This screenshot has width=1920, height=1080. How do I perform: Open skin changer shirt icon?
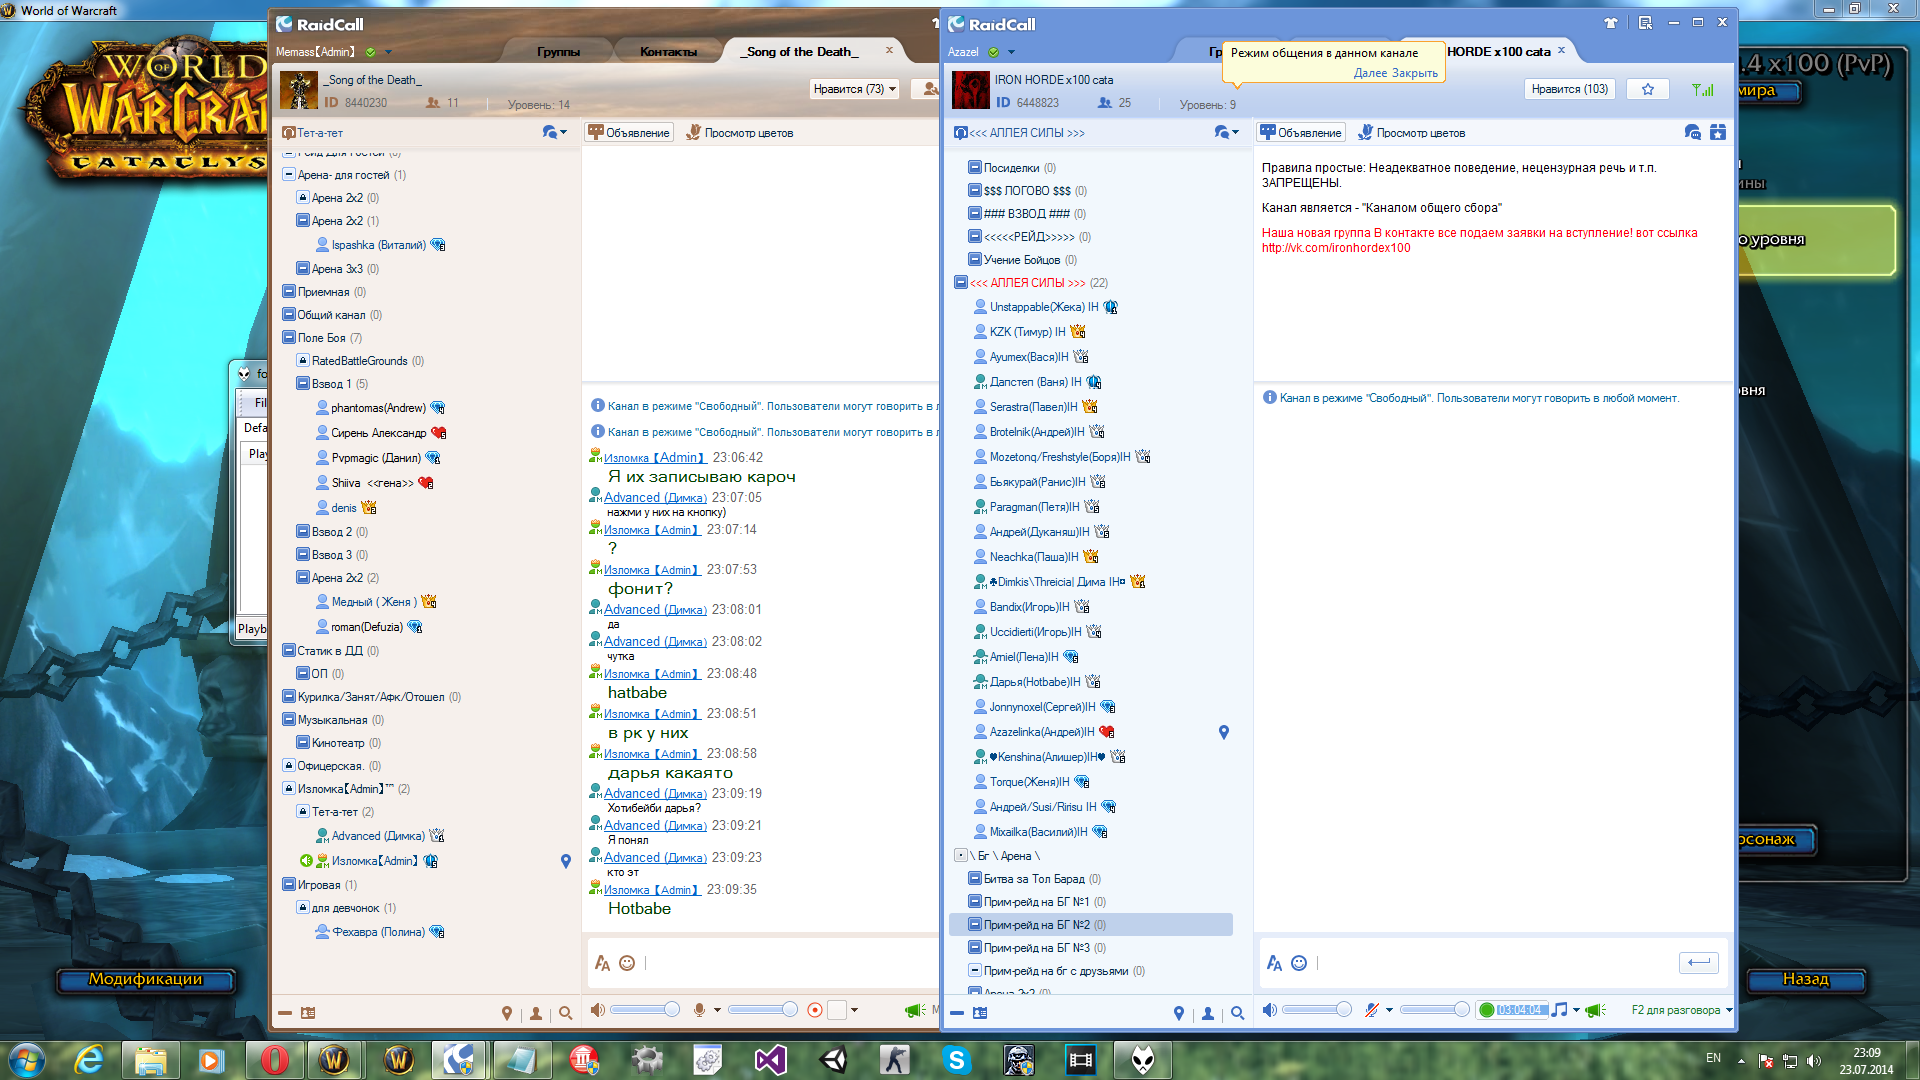point(1611,23)
